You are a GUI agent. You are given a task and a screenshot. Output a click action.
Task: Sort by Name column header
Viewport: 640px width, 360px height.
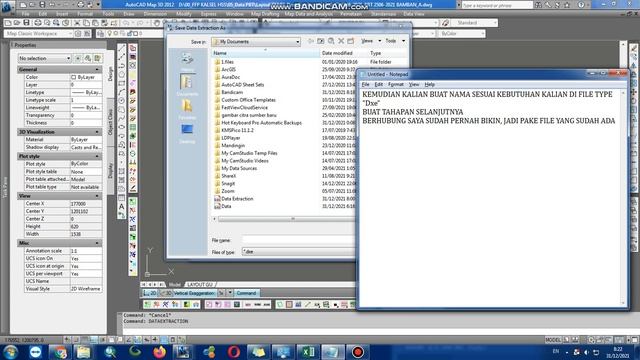coord(265,53)
